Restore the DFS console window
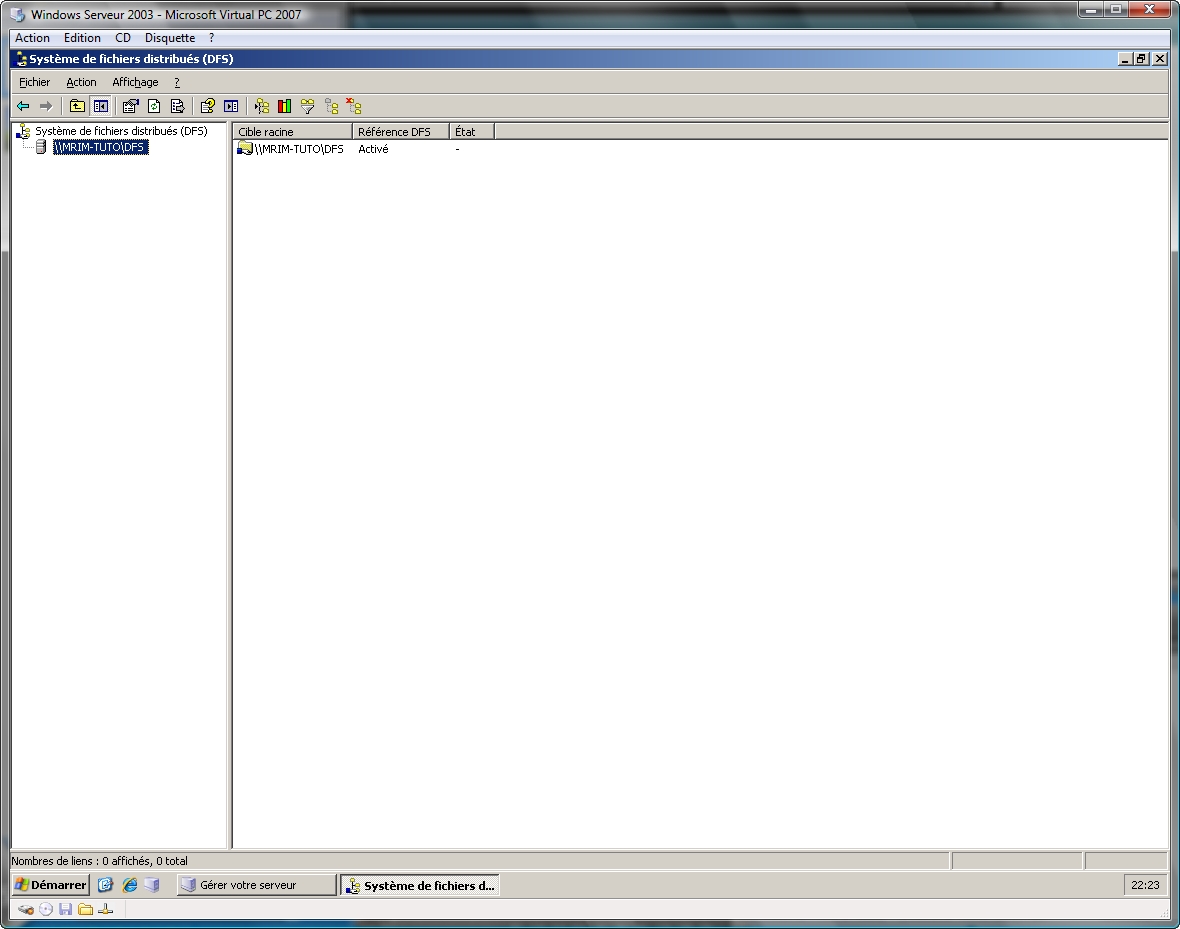Image resolution: width=1180 pixels, height=929 pixels. pyautogui.click(x=1142, y=59)
